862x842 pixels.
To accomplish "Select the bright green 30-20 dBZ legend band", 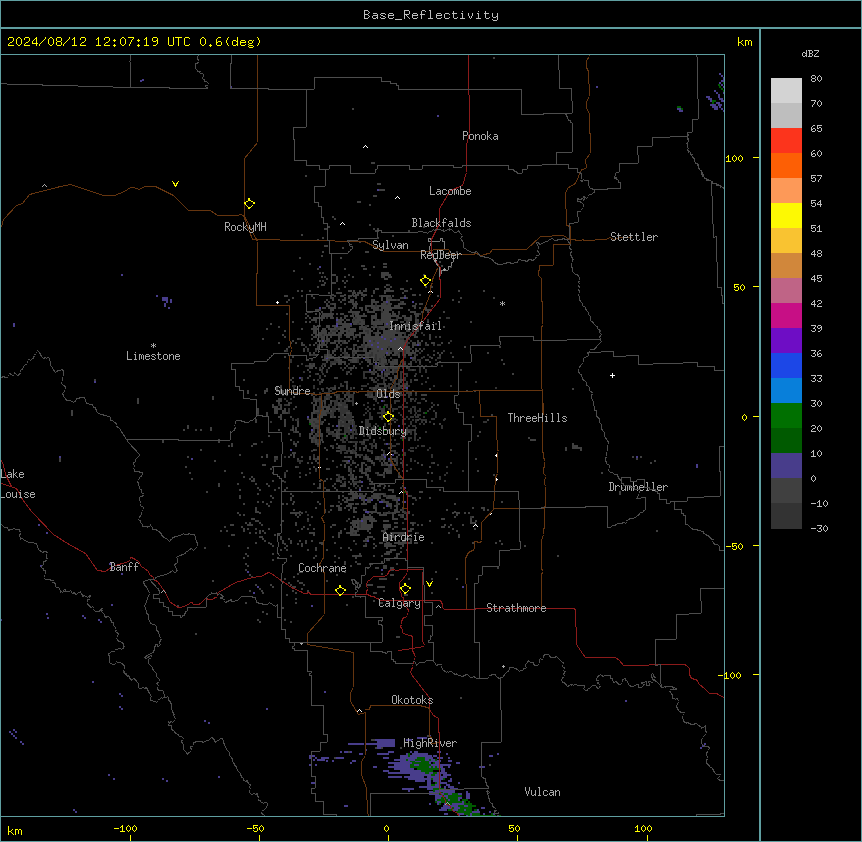I will tap(786, 416).
